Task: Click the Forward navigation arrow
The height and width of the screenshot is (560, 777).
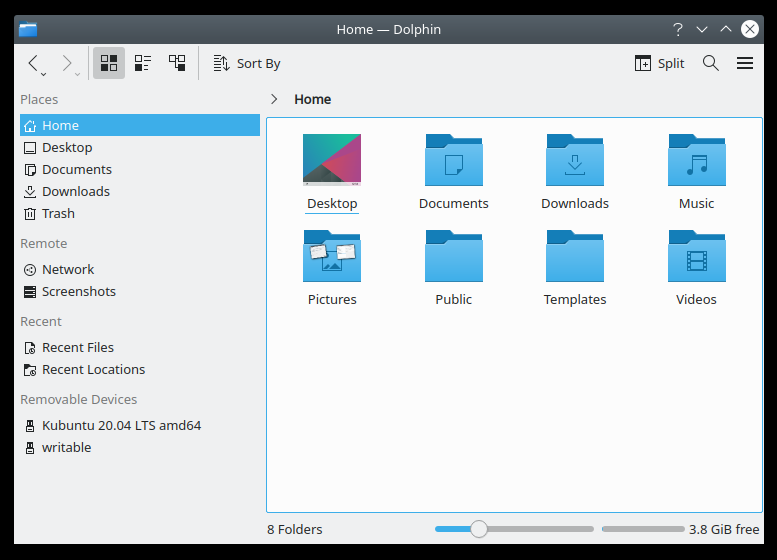Action: point(67,63)
